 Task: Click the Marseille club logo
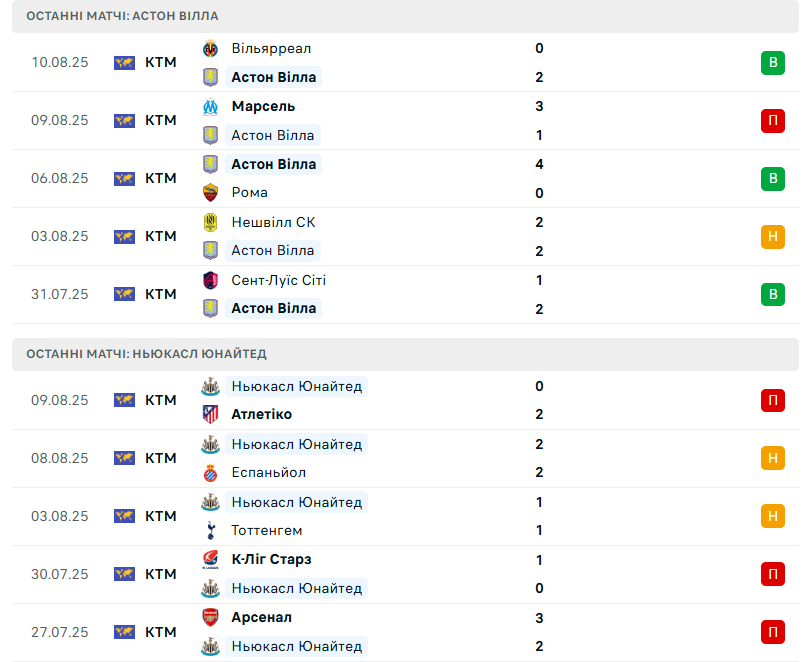(x=210, y=106)
